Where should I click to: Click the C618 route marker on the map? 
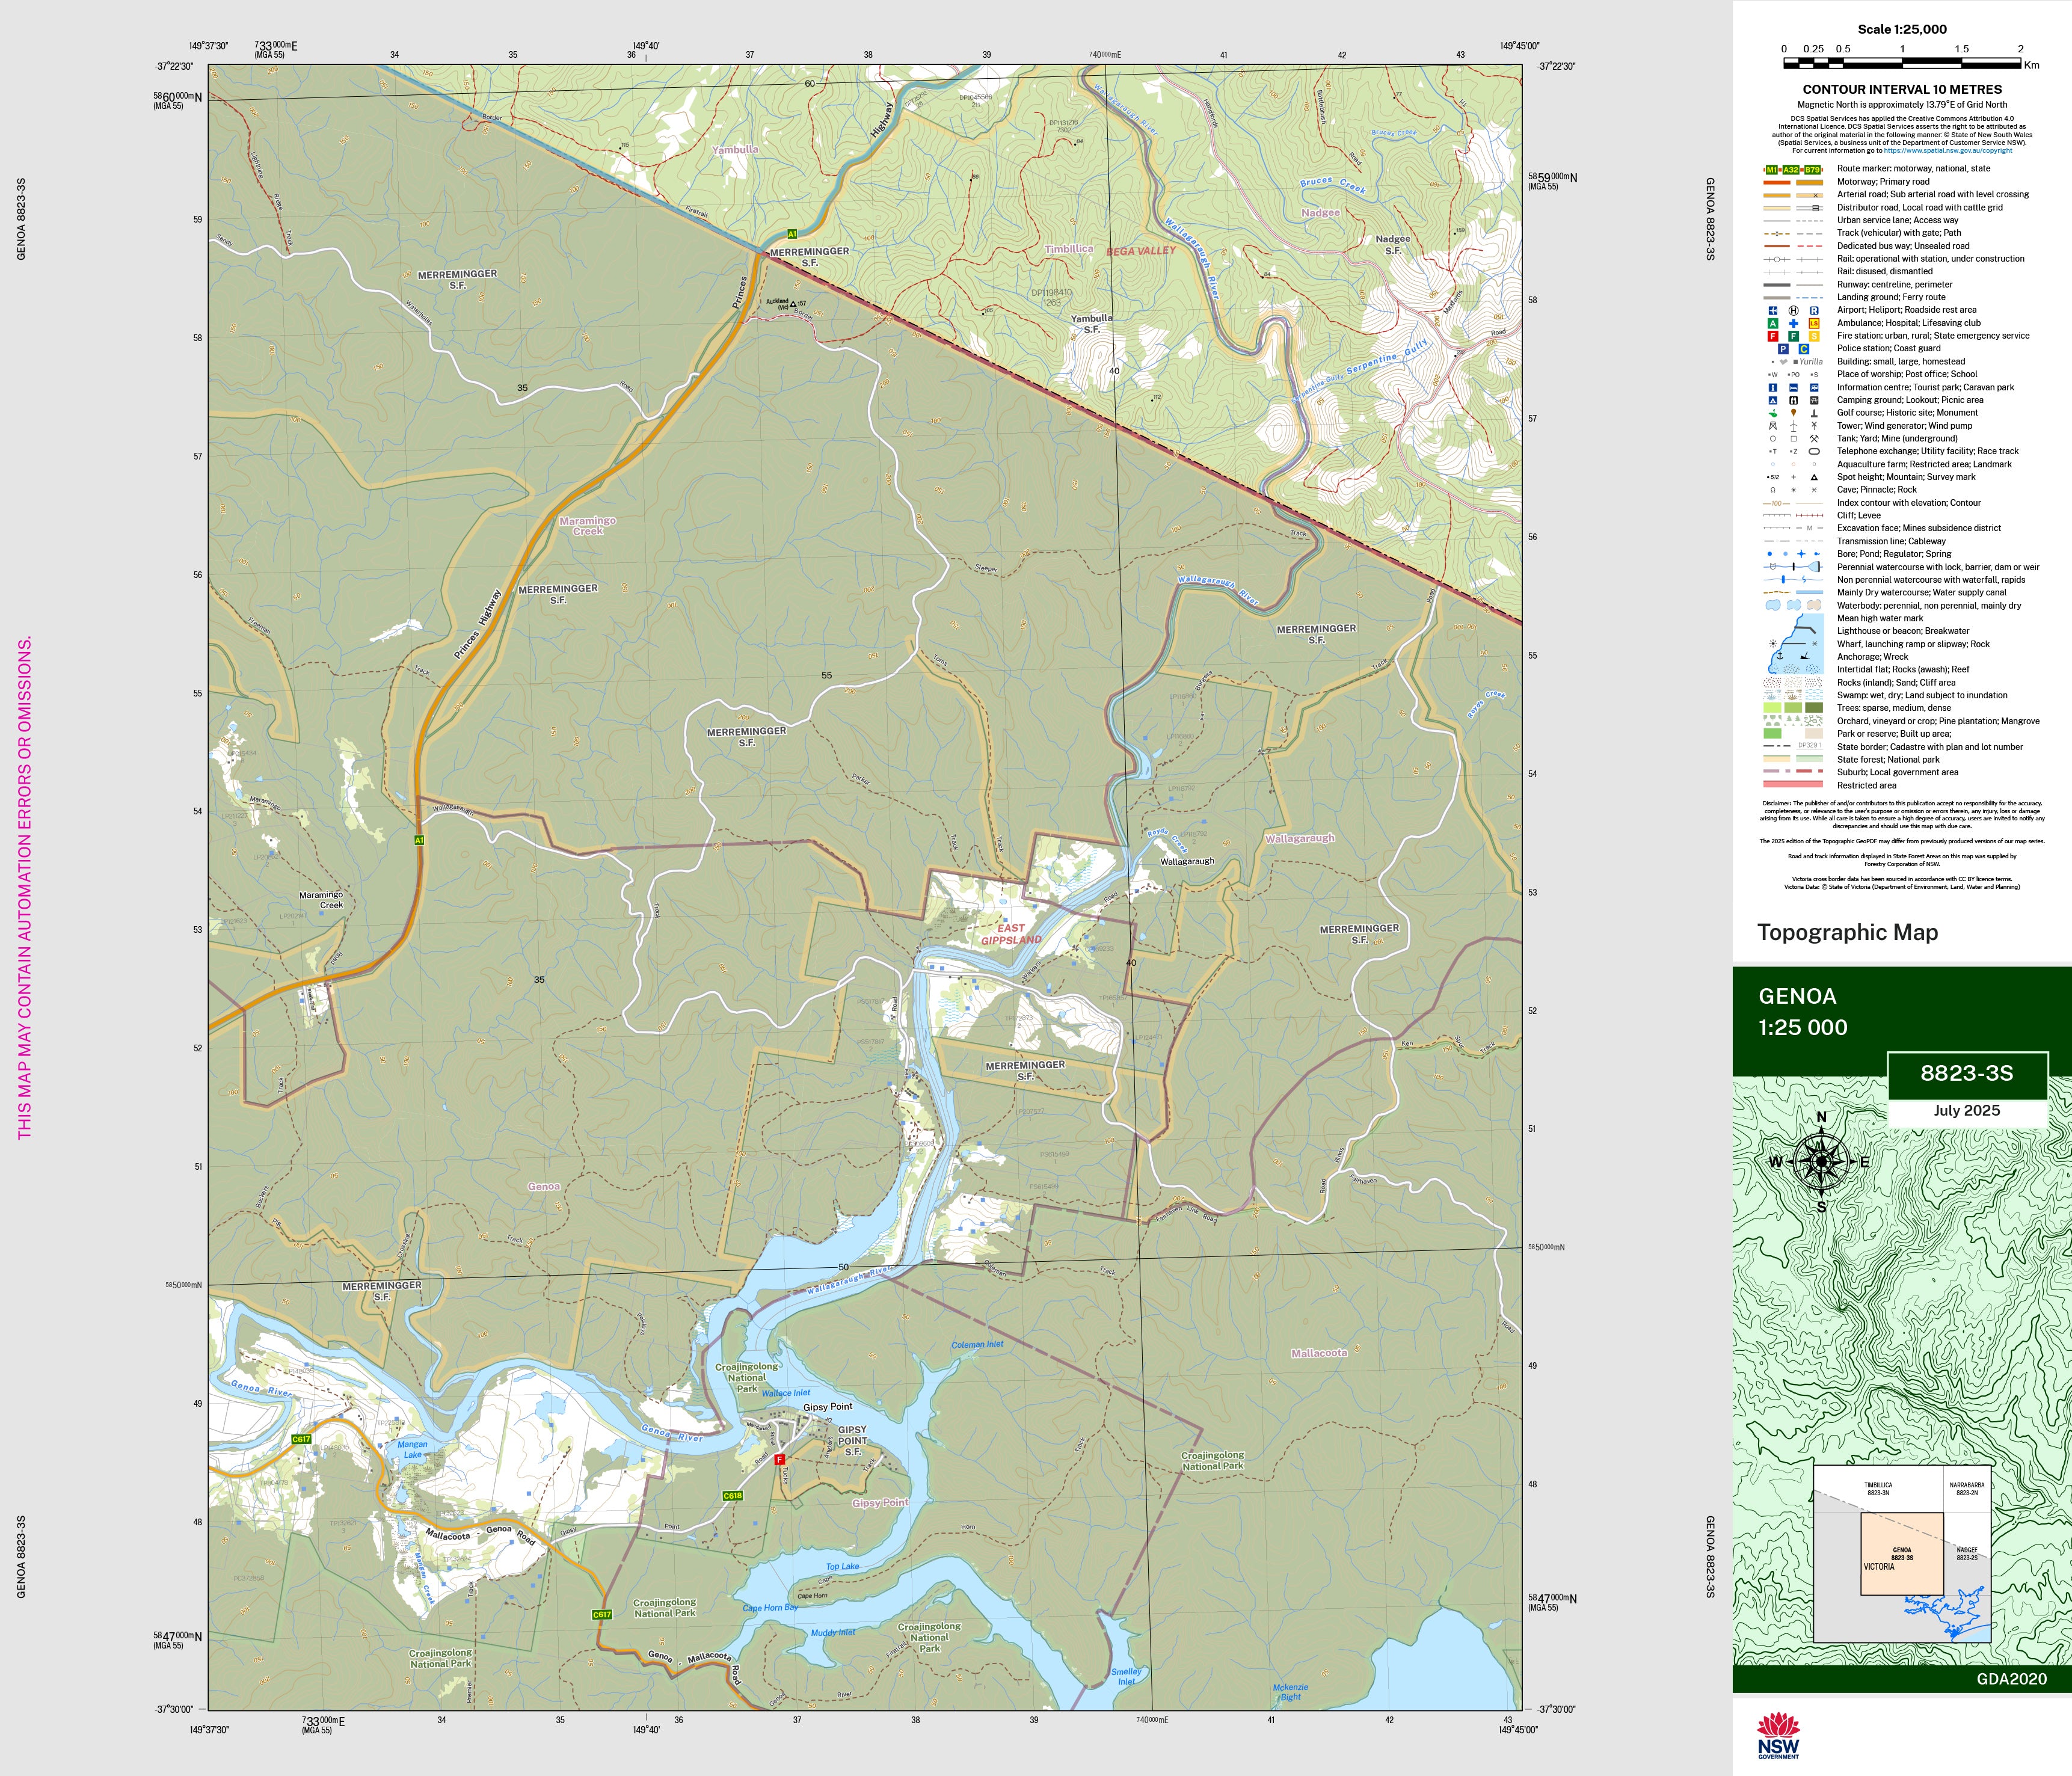pos(732,1496)
